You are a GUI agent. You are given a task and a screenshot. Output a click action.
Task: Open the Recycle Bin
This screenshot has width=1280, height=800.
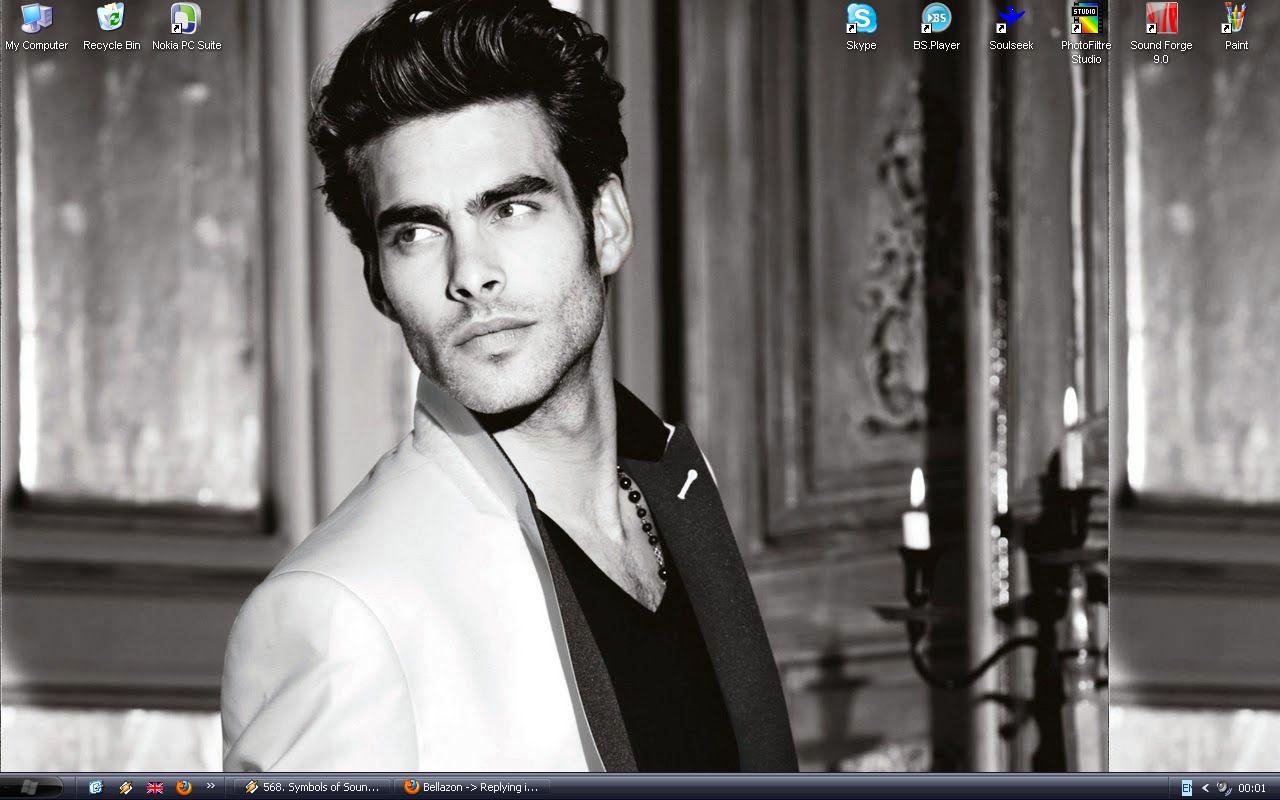click(111, 20)
